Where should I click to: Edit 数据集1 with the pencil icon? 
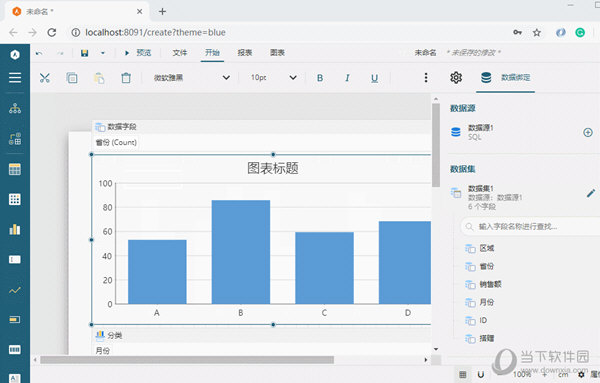point(590,194)
